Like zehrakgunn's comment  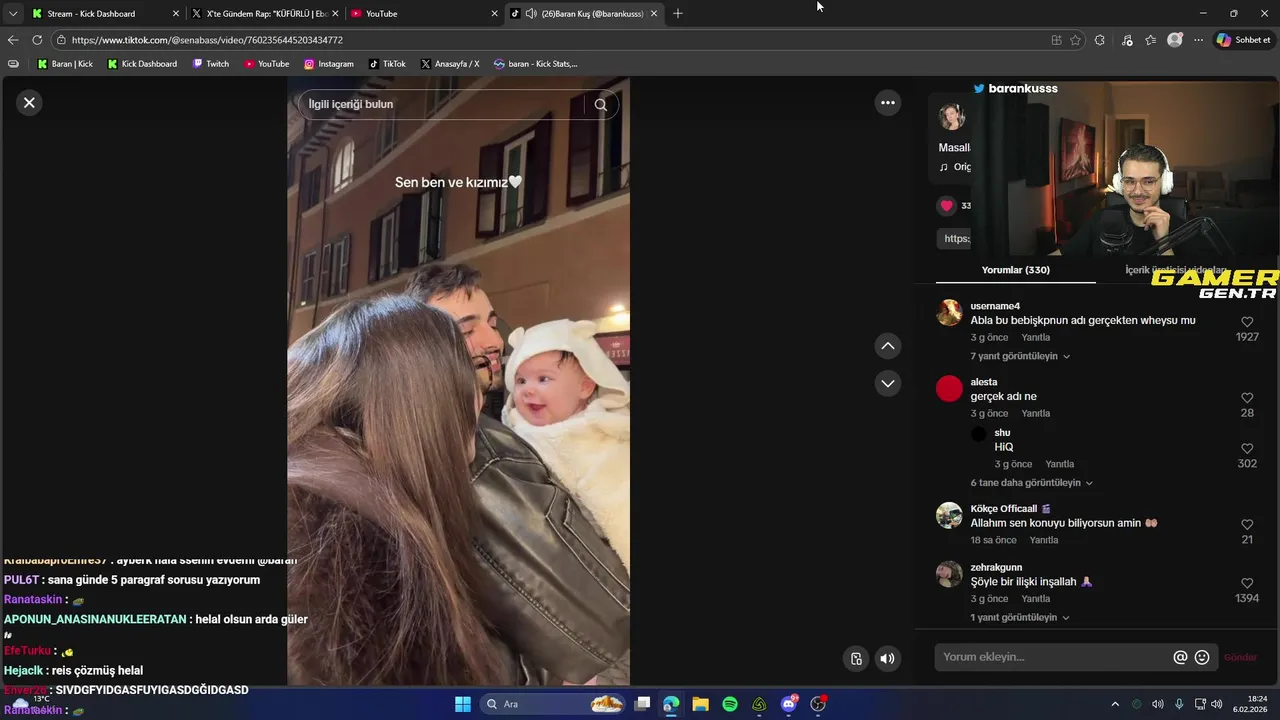point(1247,583)
